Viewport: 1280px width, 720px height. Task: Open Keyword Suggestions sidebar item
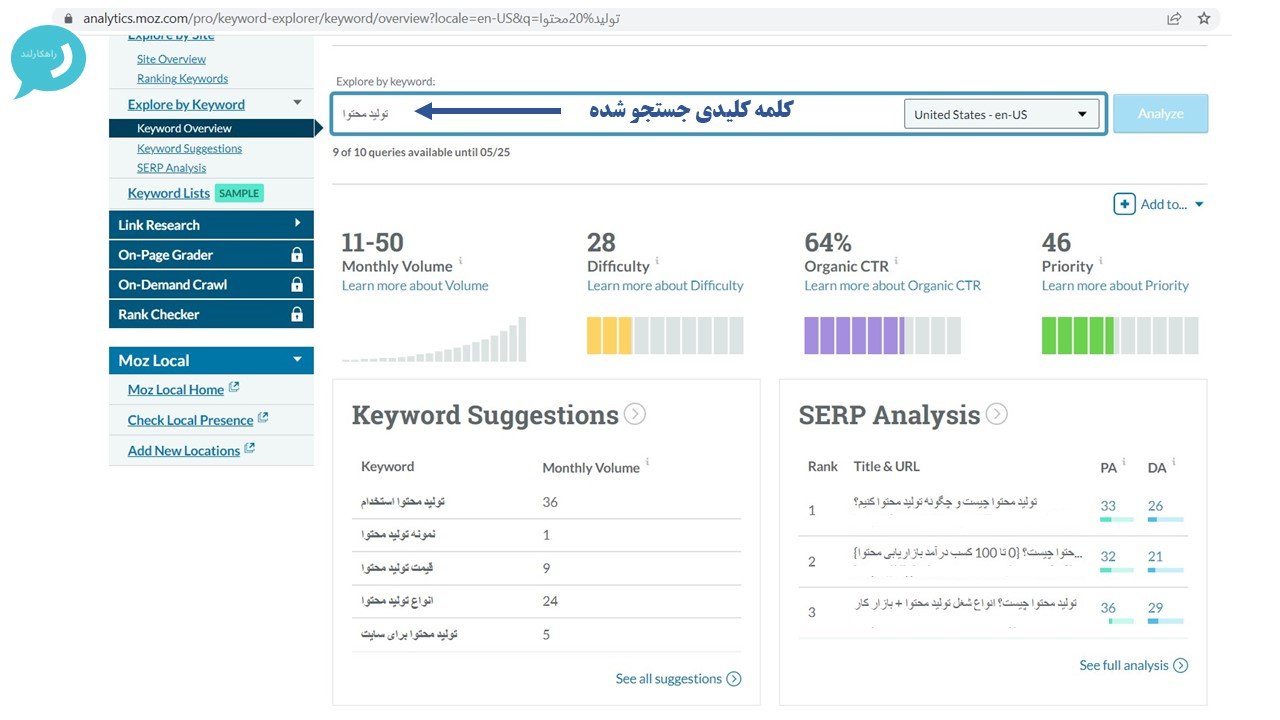[189, 148]
